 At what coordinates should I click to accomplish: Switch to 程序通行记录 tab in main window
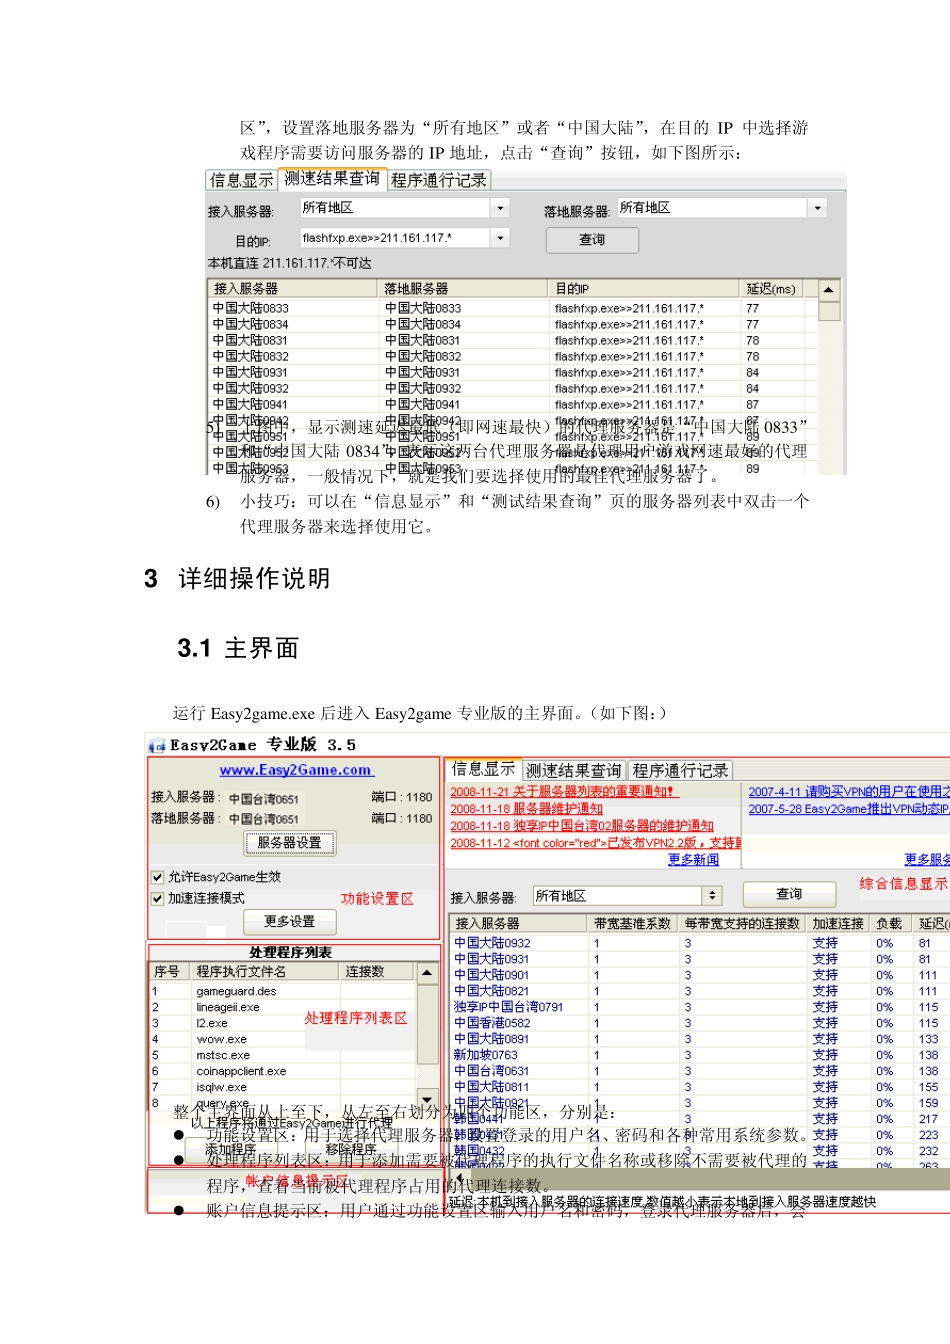click(x=680, y=771)
